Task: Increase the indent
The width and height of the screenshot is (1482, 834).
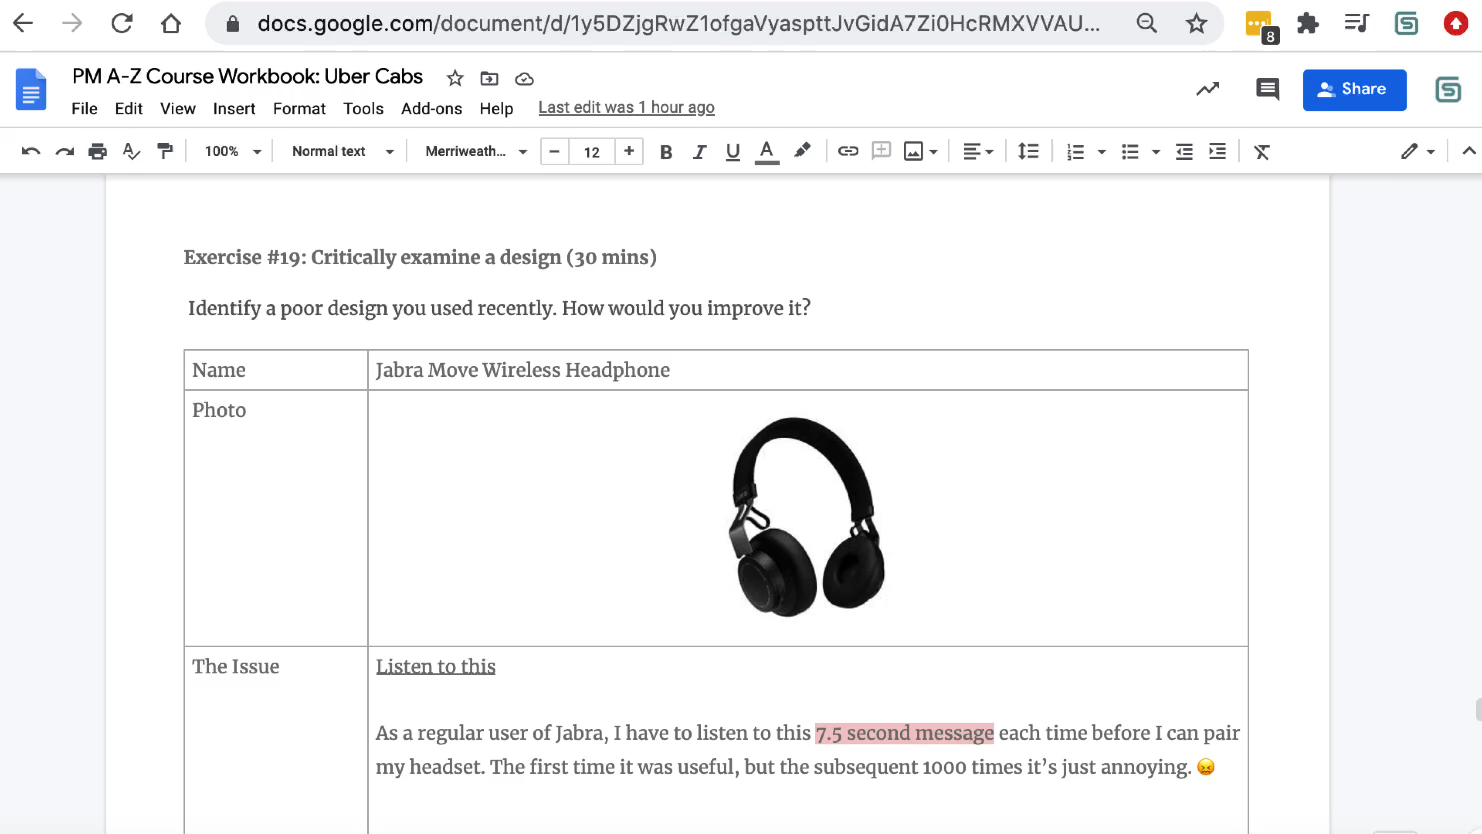Action: tap(1217, 151)
